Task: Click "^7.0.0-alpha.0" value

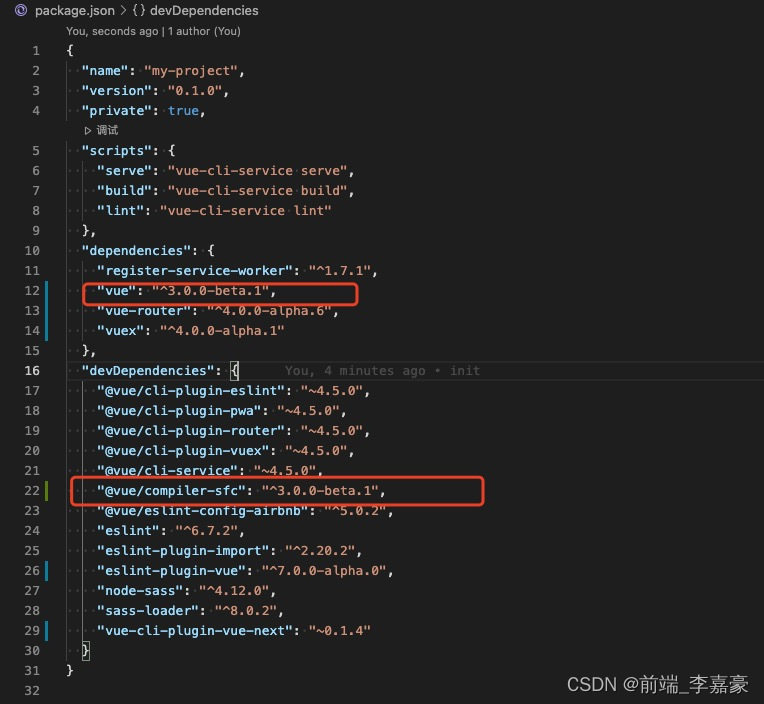Action: [324, 571]
